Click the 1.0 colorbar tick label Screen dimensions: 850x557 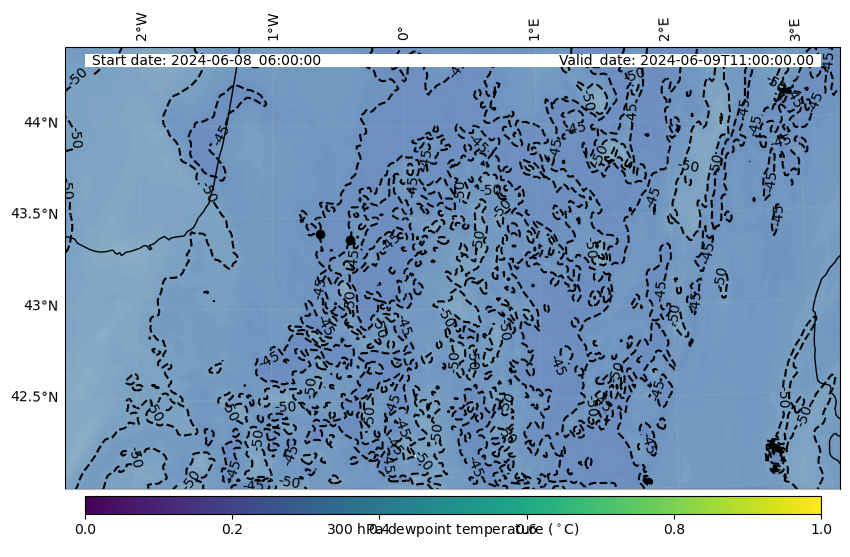click(x=820, y=529)
